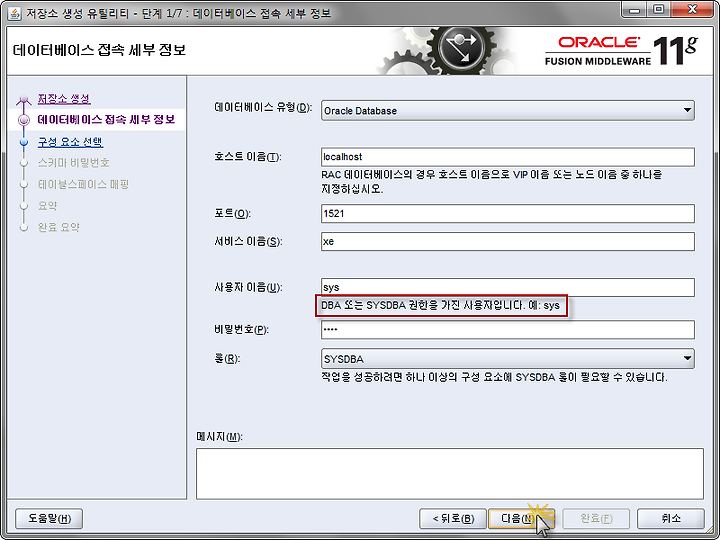Click the SYSDBA 롤이 필요할 수 note text
The image size is (720, 540).
494,378
